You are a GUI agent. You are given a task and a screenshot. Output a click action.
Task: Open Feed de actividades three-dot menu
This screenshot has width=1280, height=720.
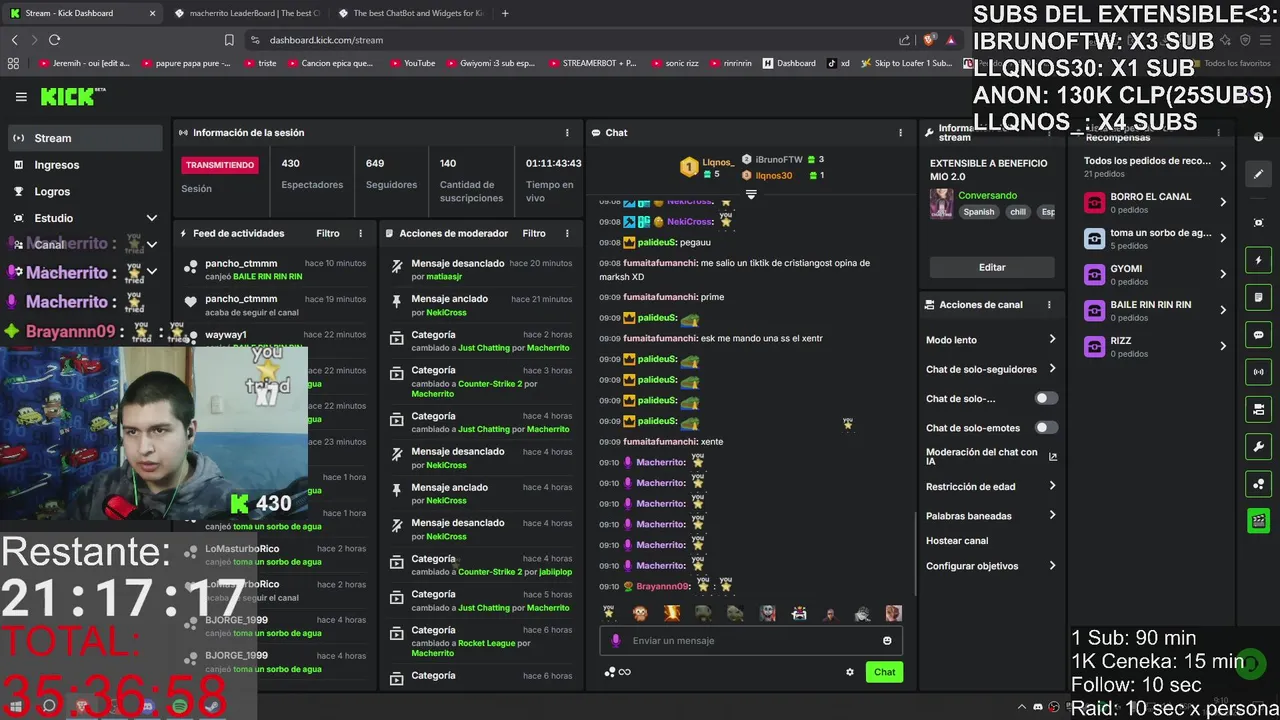[x=361, y=233]
